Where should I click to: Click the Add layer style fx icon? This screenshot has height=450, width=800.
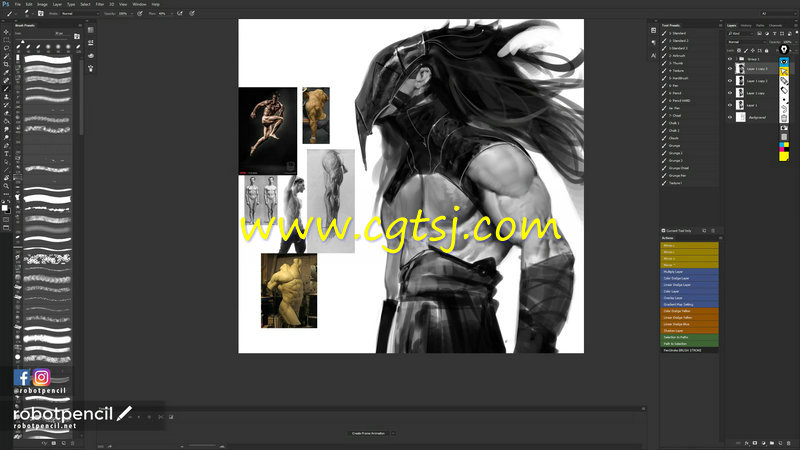pos(746,443)
